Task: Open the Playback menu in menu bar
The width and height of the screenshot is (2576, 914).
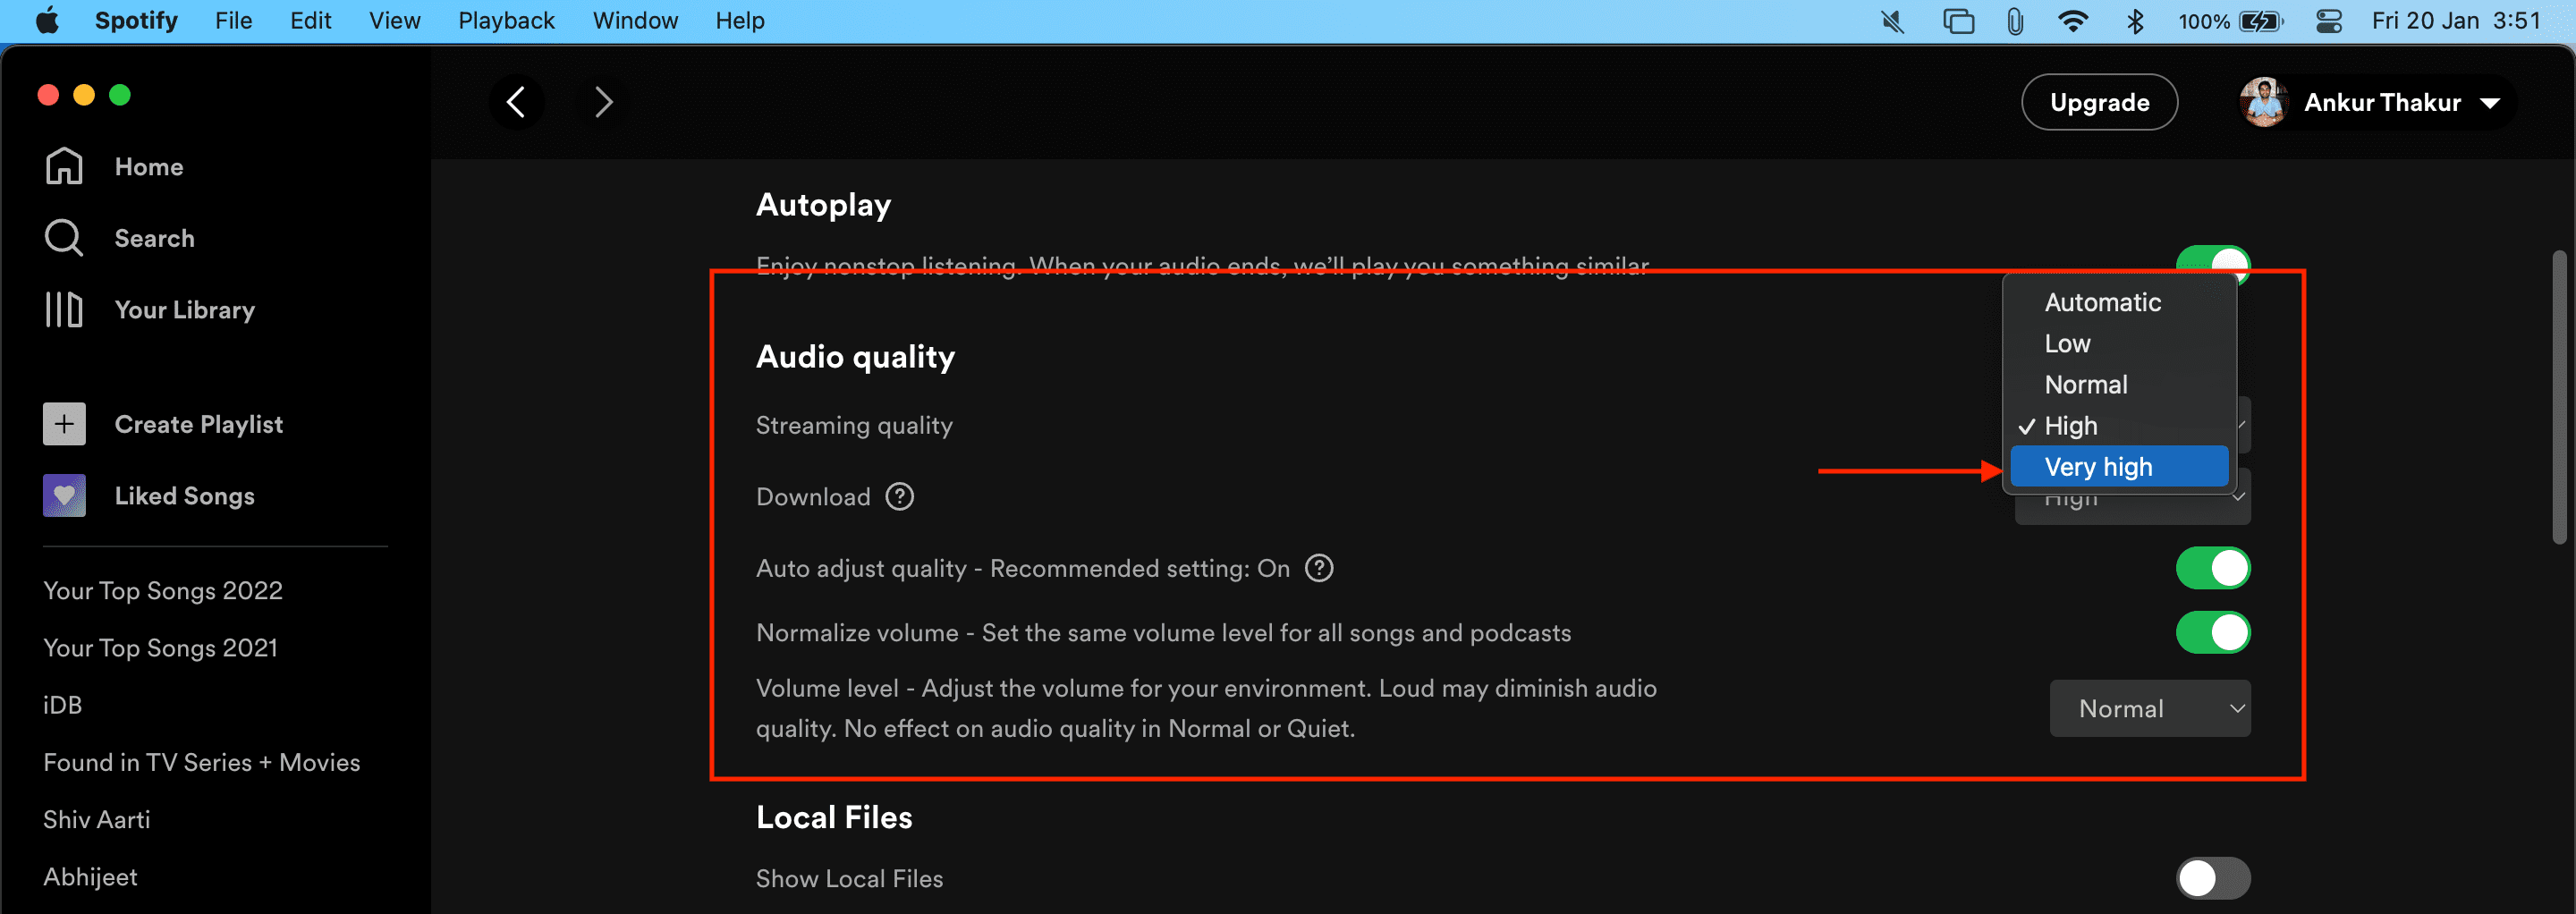Action: (506, 20)
